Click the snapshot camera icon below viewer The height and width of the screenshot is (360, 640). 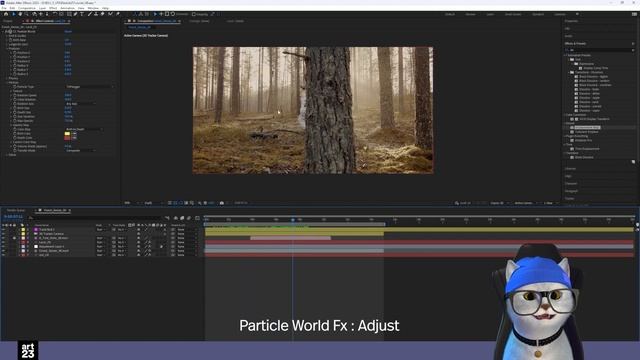point(222,203)
